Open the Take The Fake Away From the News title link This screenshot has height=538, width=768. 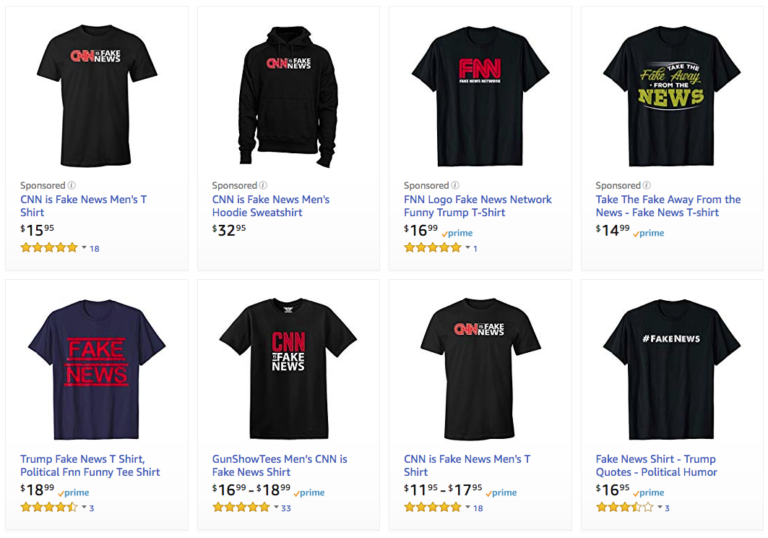(x=668, y=206)
